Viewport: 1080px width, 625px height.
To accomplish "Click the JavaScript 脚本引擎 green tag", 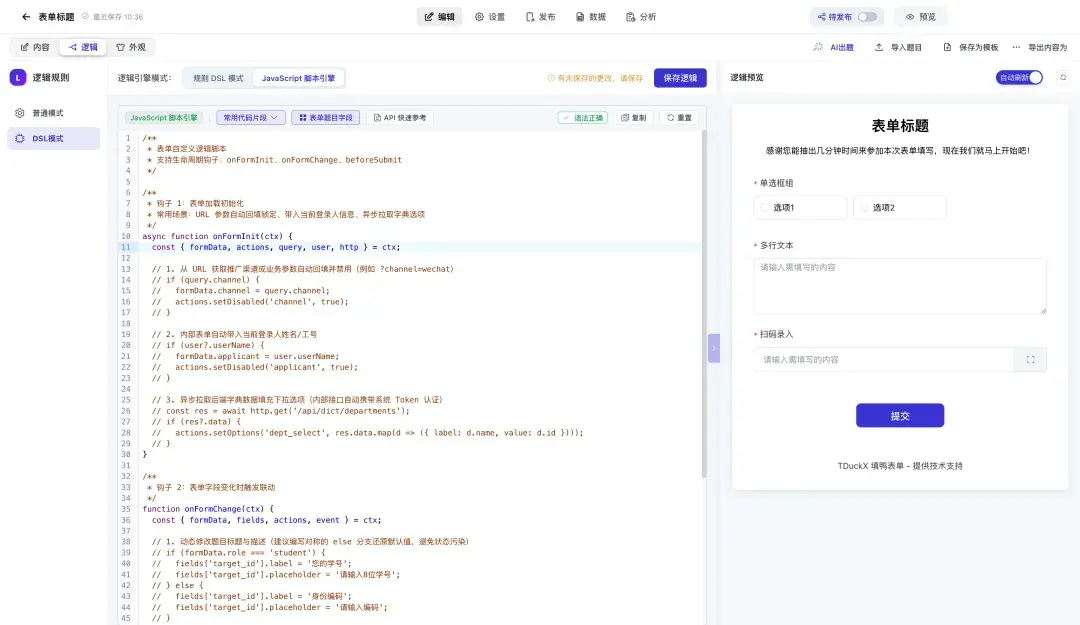I will pos(164,118).
